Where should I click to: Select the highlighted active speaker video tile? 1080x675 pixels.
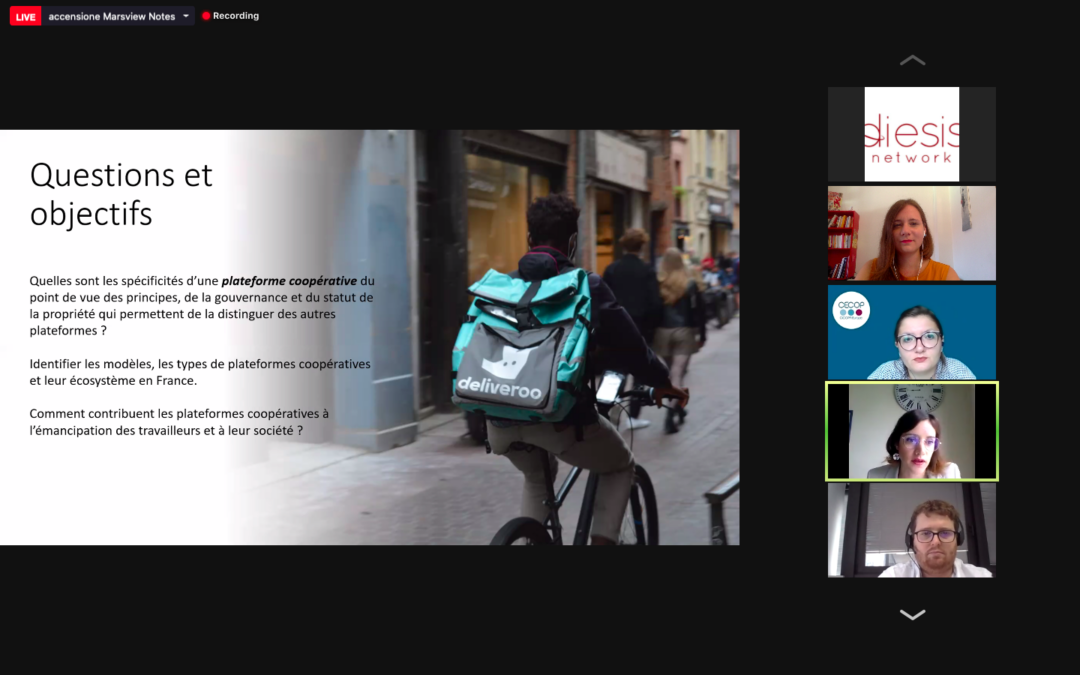[x=912, y=431]
